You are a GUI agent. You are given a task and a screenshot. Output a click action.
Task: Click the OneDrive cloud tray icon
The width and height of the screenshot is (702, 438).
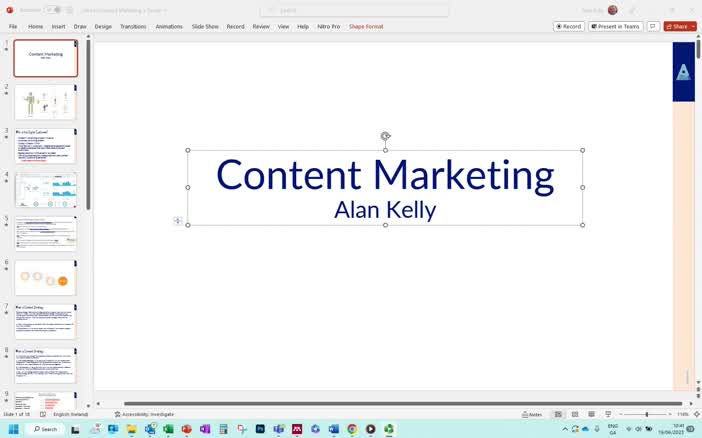coord(585,429)
